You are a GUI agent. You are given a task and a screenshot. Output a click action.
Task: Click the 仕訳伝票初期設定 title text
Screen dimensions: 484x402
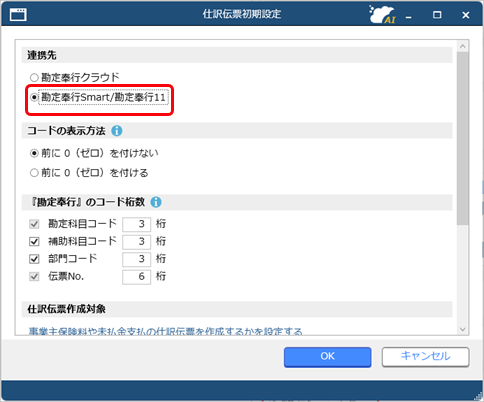(242, 14)
